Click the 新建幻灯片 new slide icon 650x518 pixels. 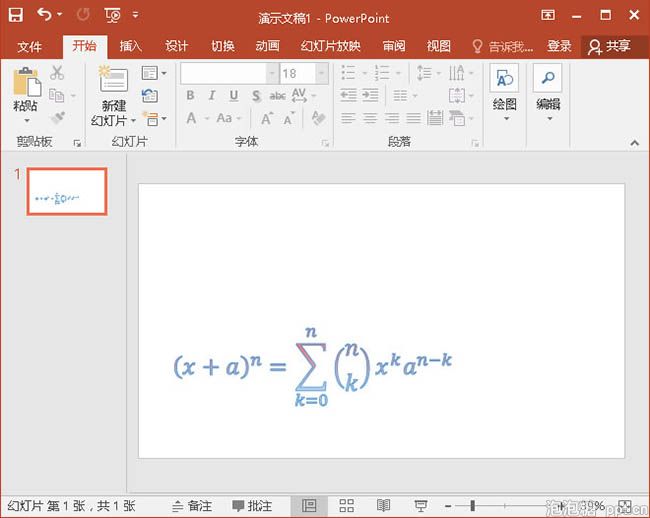point(113,80)
